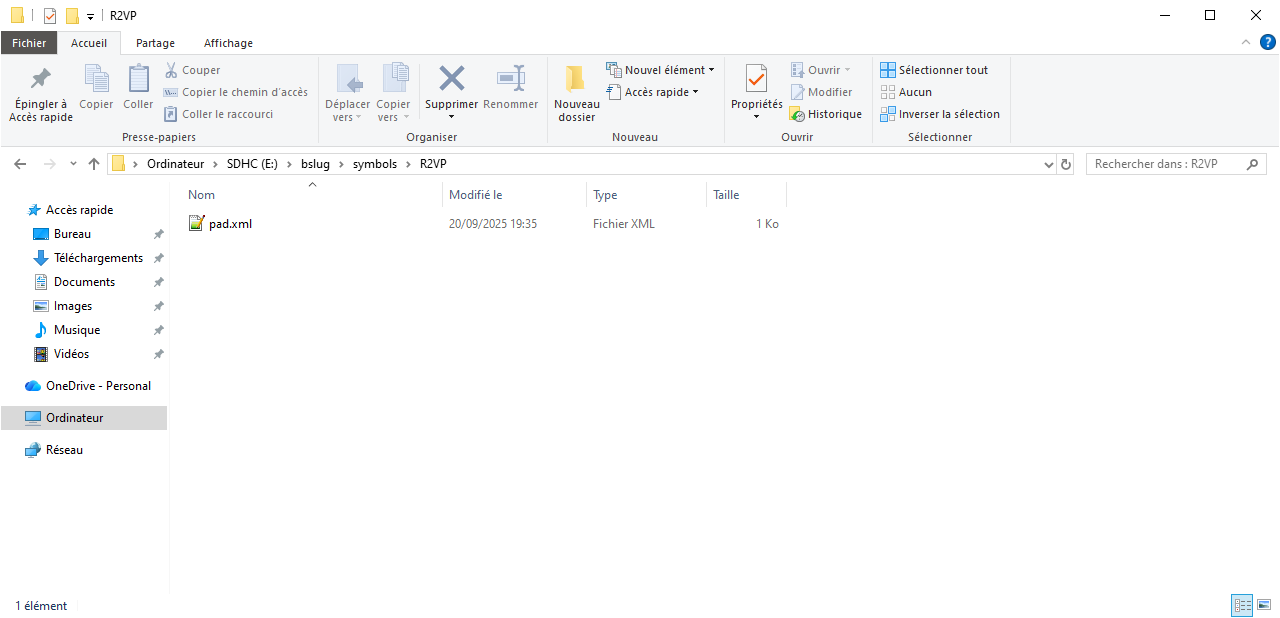The height and width of the screenshot is (618, 1280).
Task: Sort by the Modifié le column
Action: [514, 195]
